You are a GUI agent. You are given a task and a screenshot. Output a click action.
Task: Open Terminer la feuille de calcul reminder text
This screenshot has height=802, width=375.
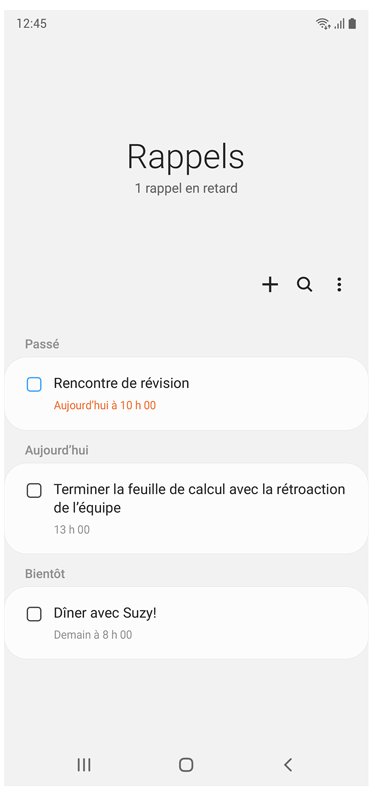(x=200, y=499)
